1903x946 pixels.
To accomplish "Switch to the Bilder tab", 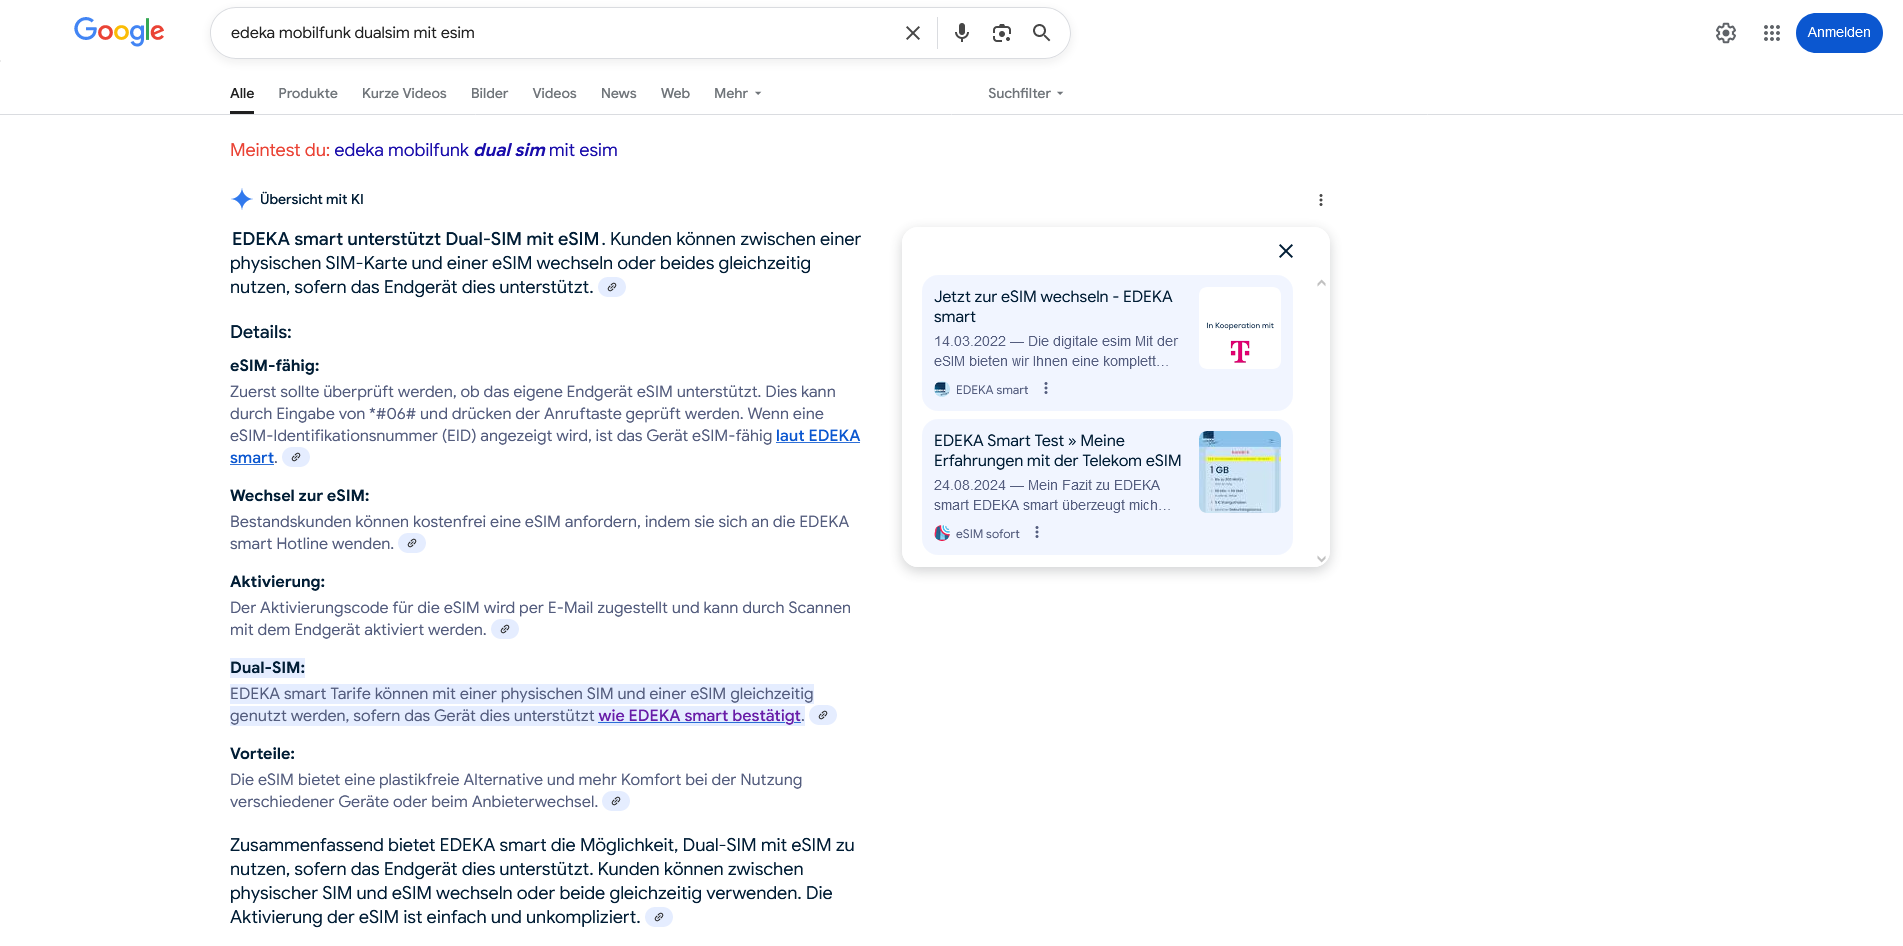I will coord(489,93).
